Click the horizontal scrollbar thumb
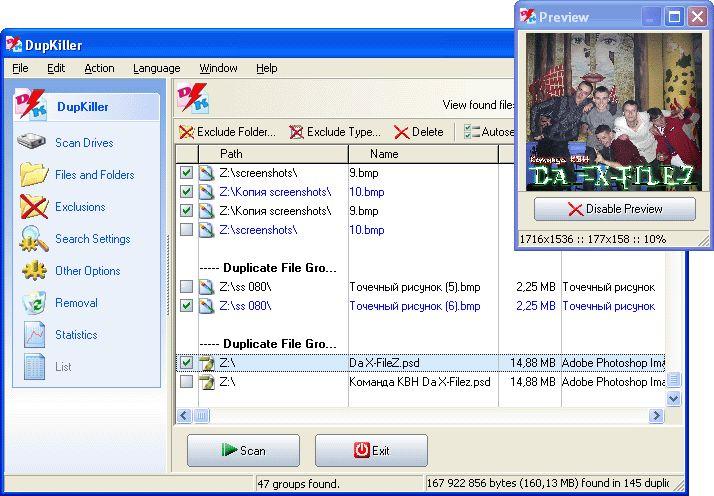 tap(201, 415)
